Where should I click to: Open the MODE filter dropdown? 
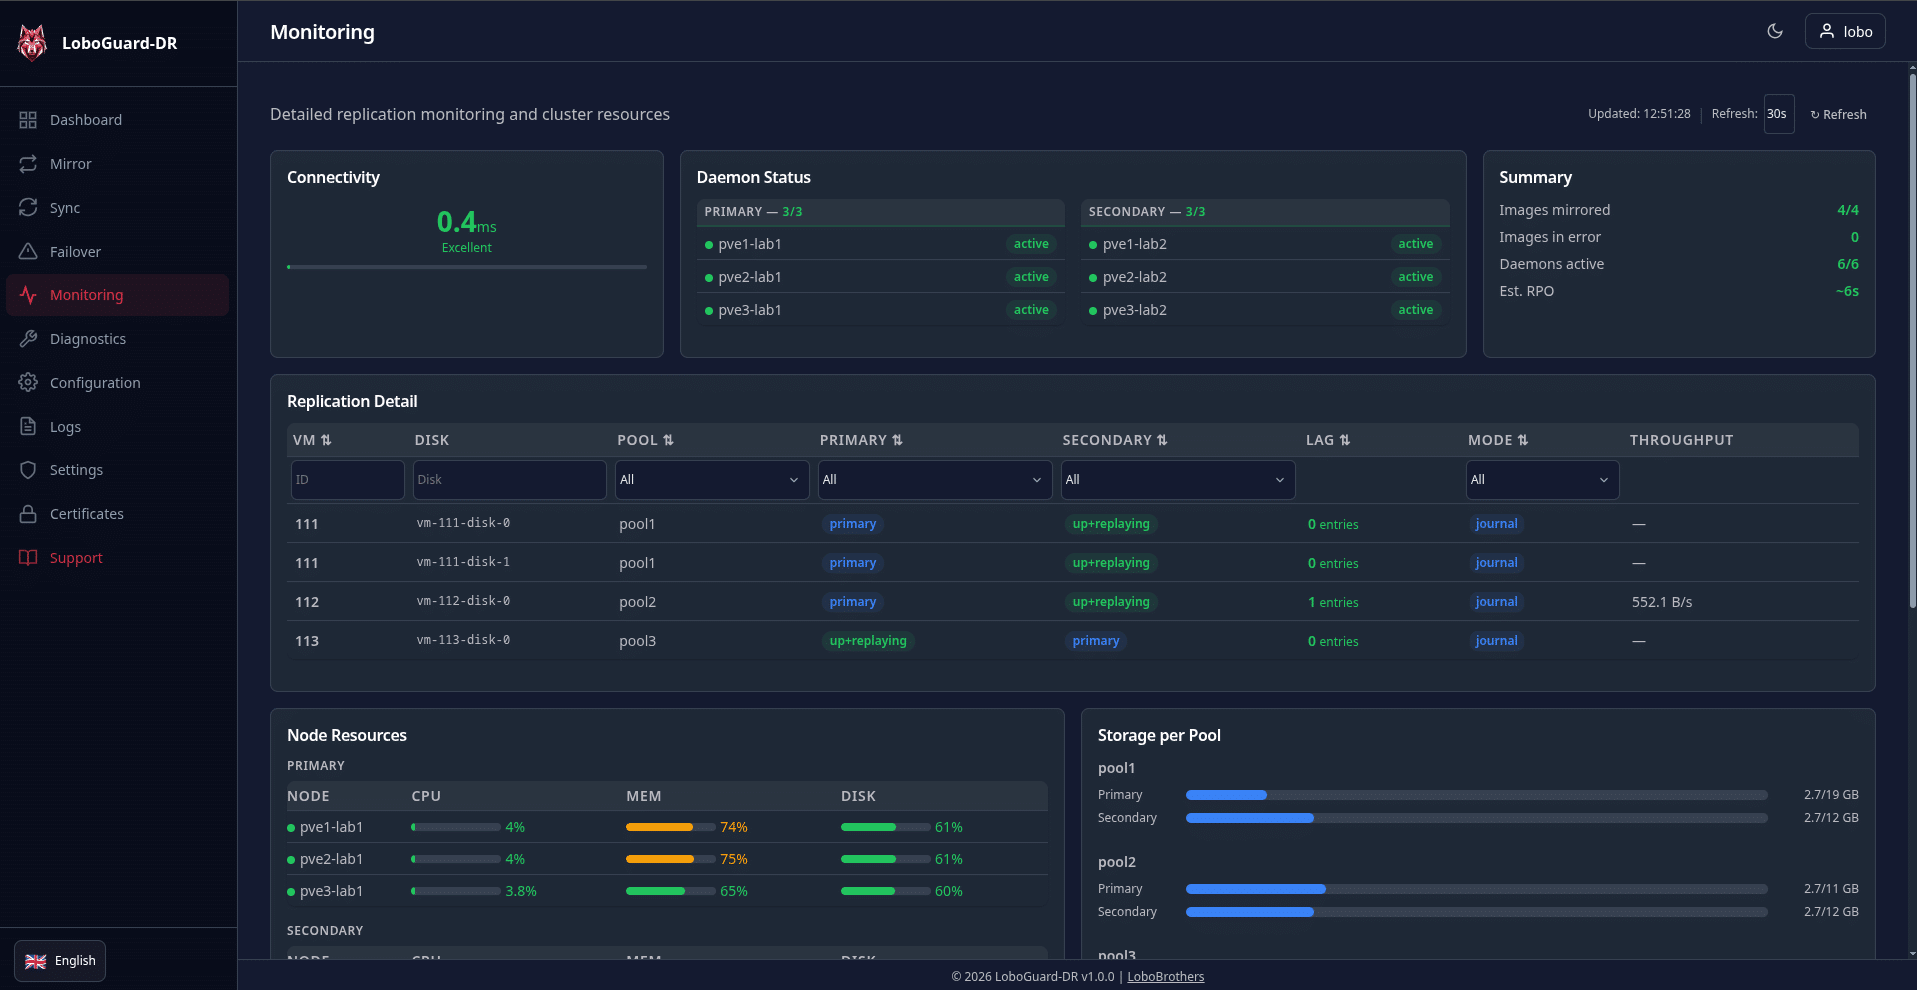tap(1542, 480)
